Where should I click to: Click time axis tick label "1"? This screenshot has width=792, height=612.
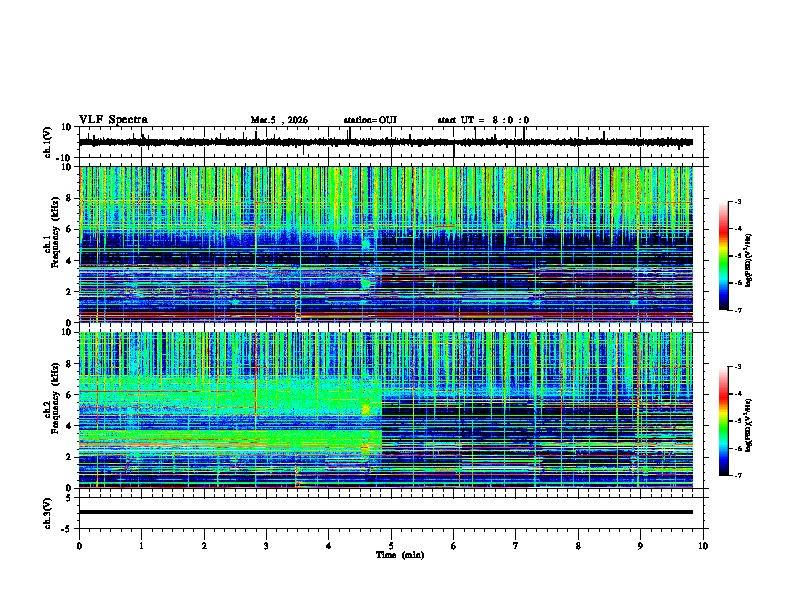(x=141, y=546)
